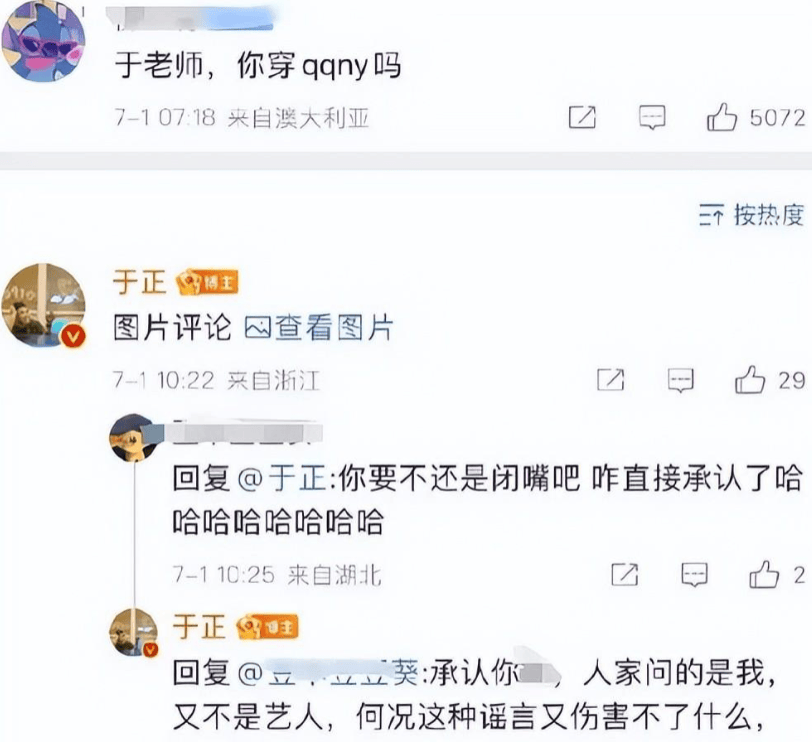Open replies on the qqny comment
812x742 pixels.
652,118
